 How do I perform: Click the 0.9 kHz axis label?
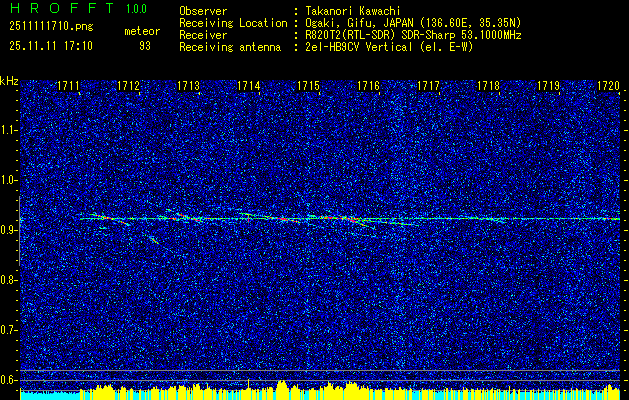(8, 230)
